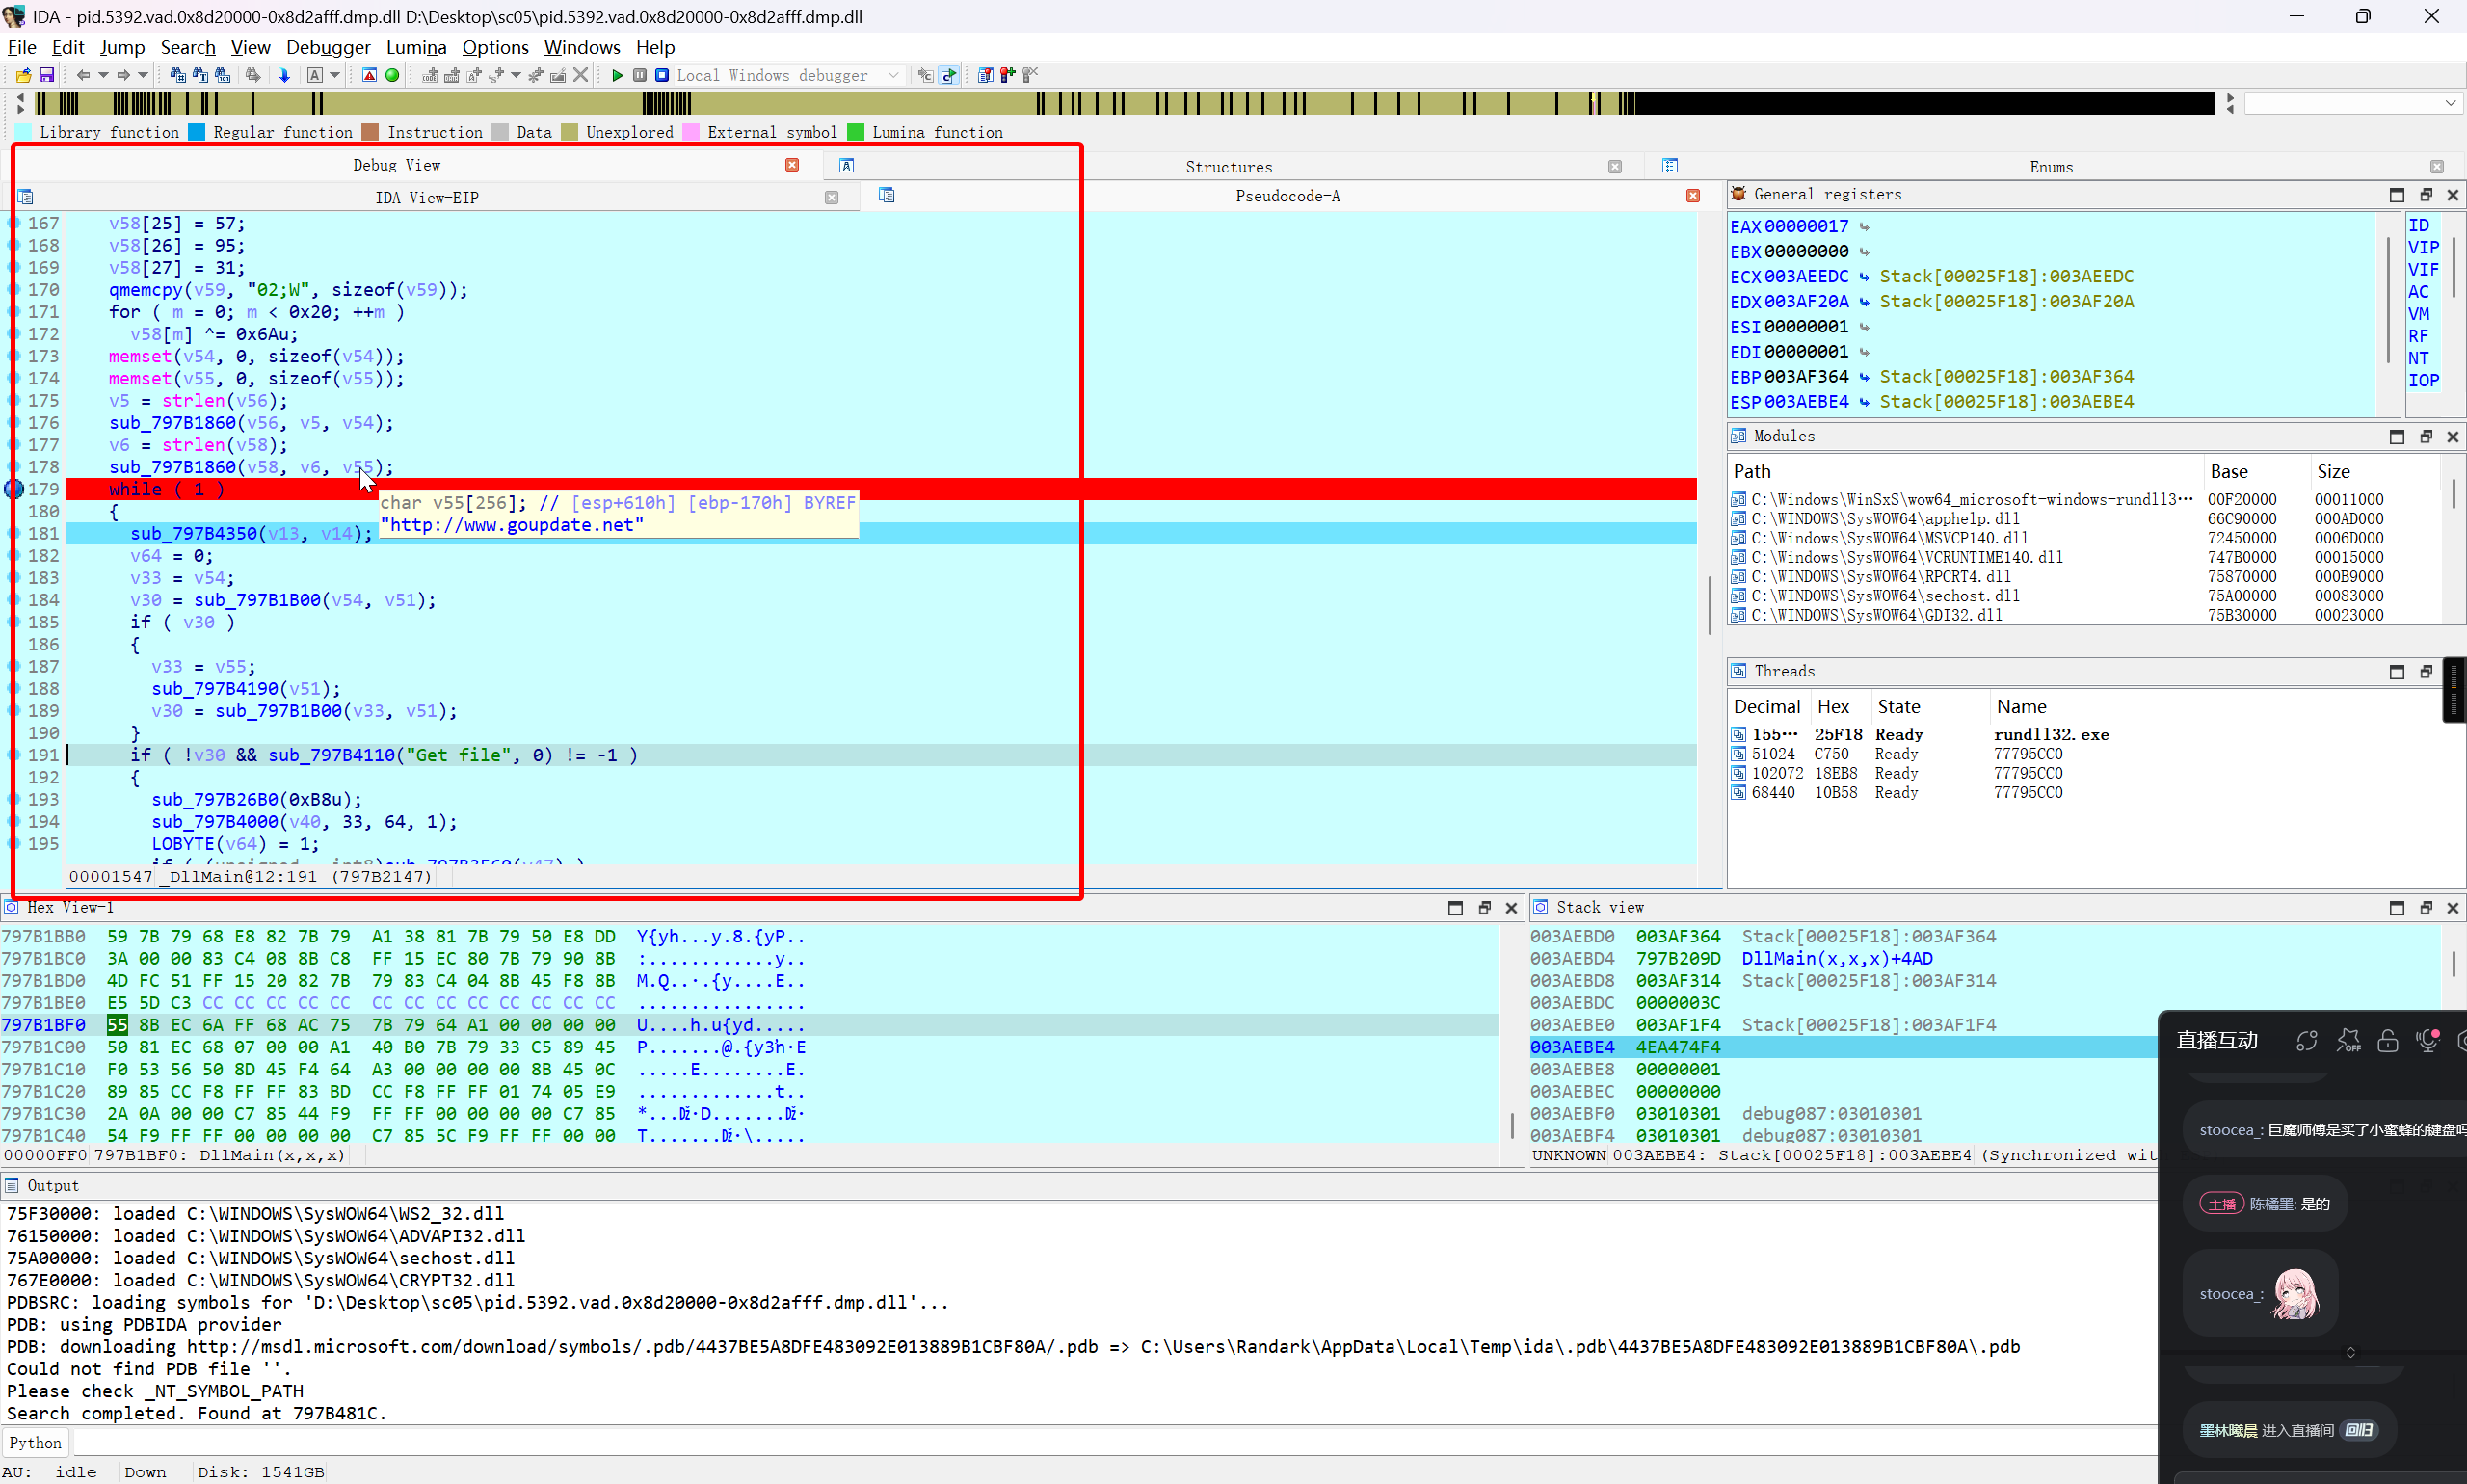Expand the back navigation history dropdown
This screenshot has width=2467, height=1484.
point(103,75)
